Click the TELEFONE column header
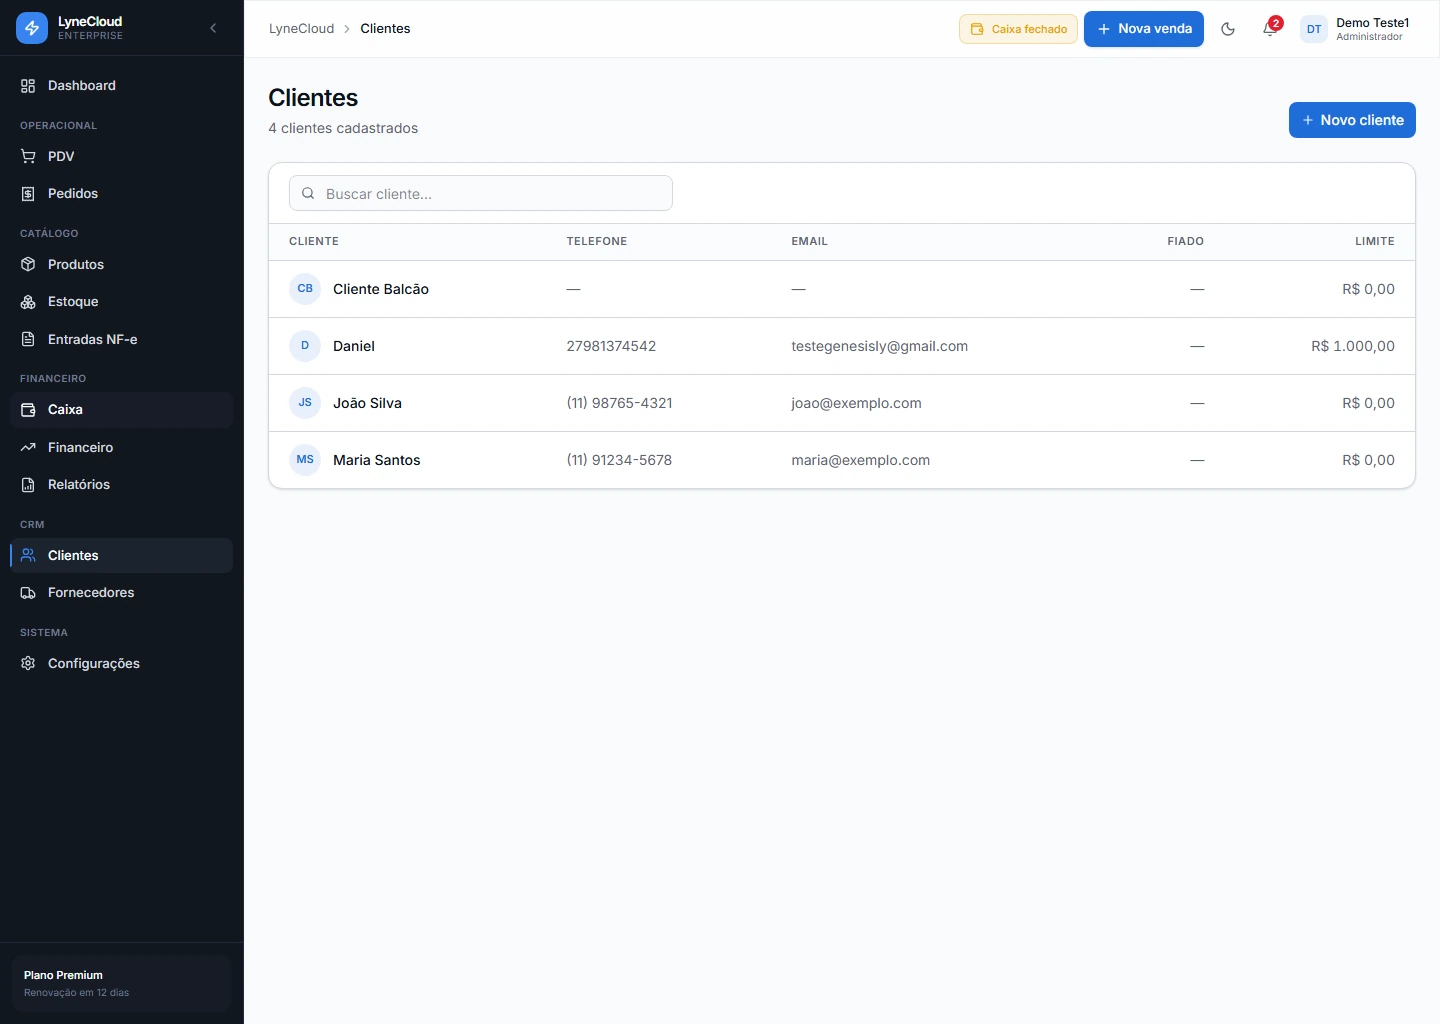Viewport: 1440px width, 1024px height. [597, 241]
